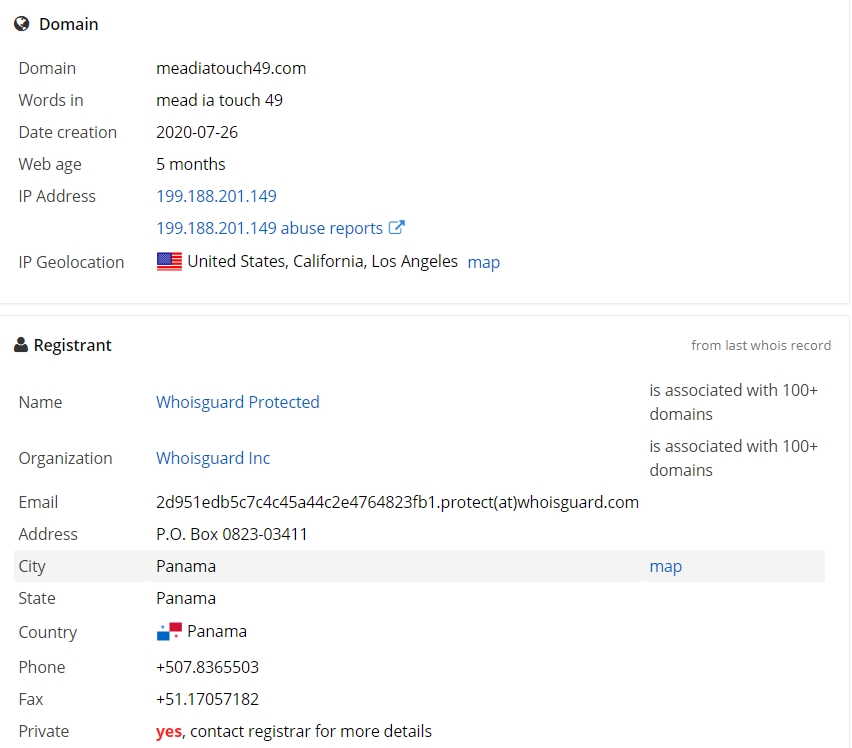The image size is (852, 748).
Task: Open map link in the City row
Action: [666, 567]
